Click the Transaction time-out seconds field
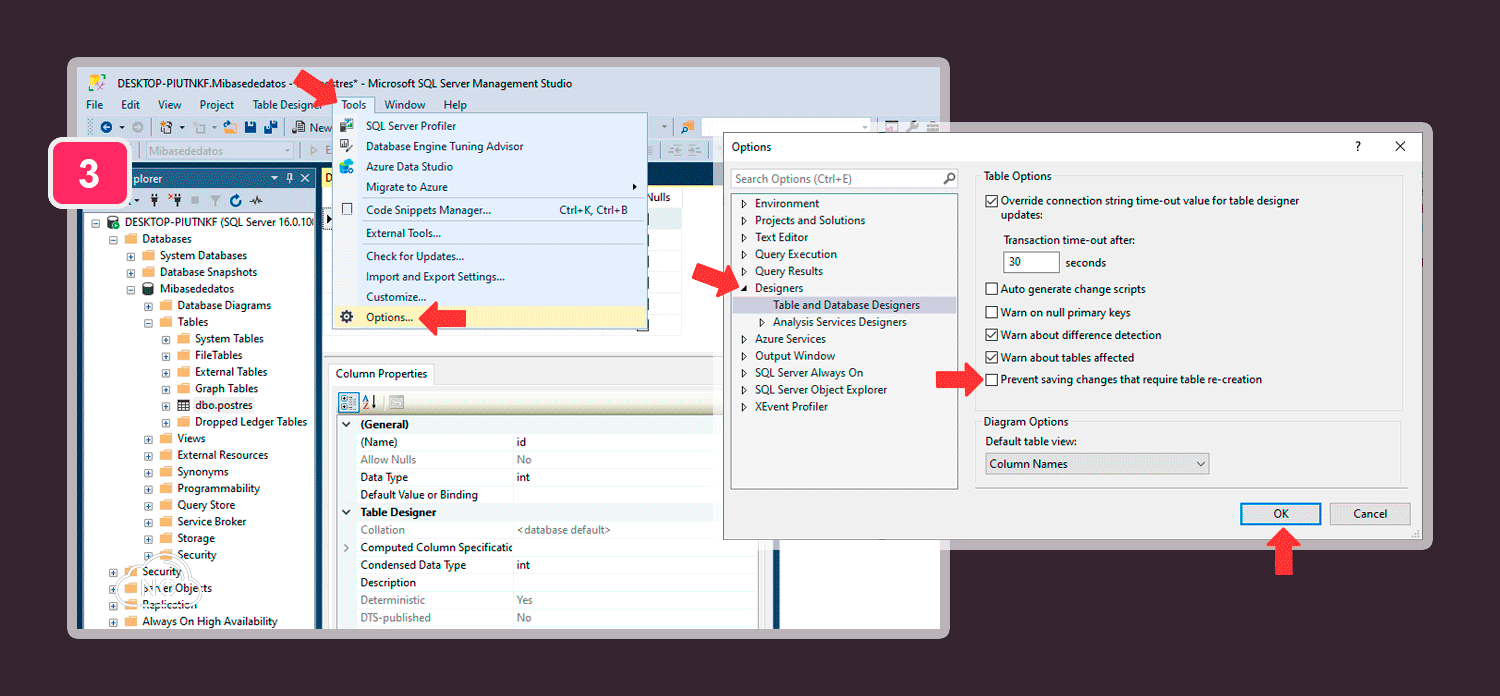This screenshot has height=696, width=1500. tap(1031, 262)
